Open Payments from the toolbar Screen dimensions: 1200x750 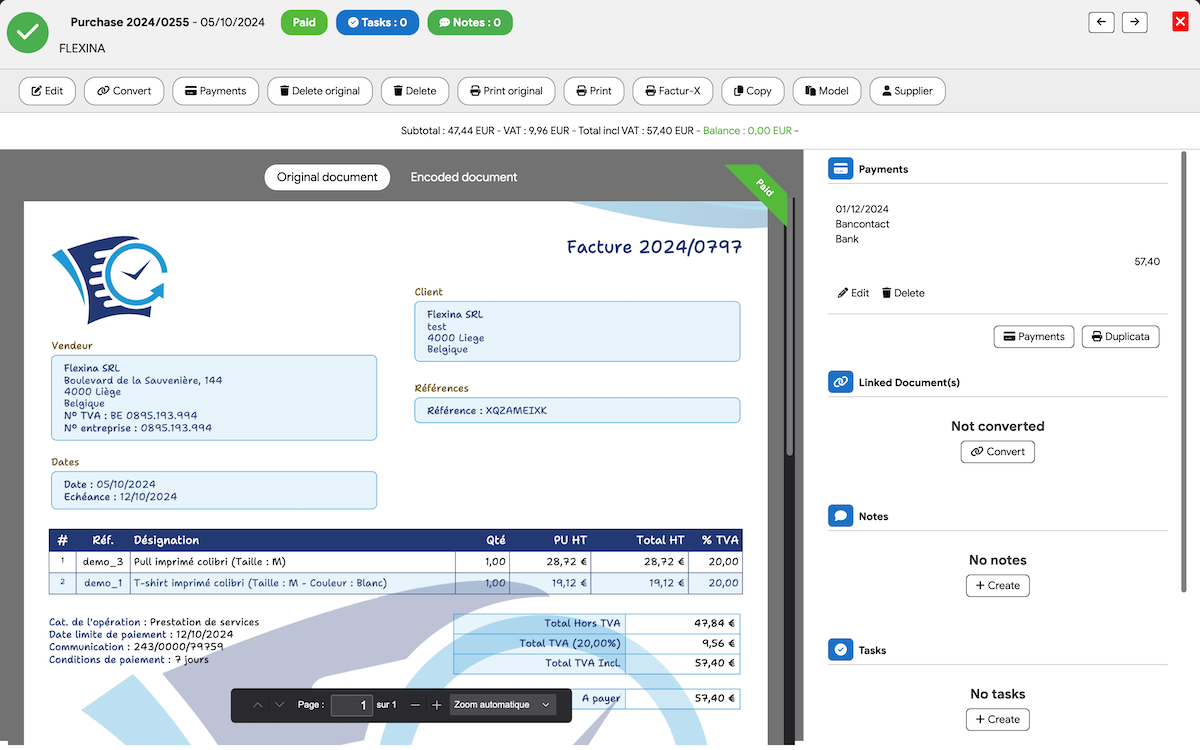216,91
